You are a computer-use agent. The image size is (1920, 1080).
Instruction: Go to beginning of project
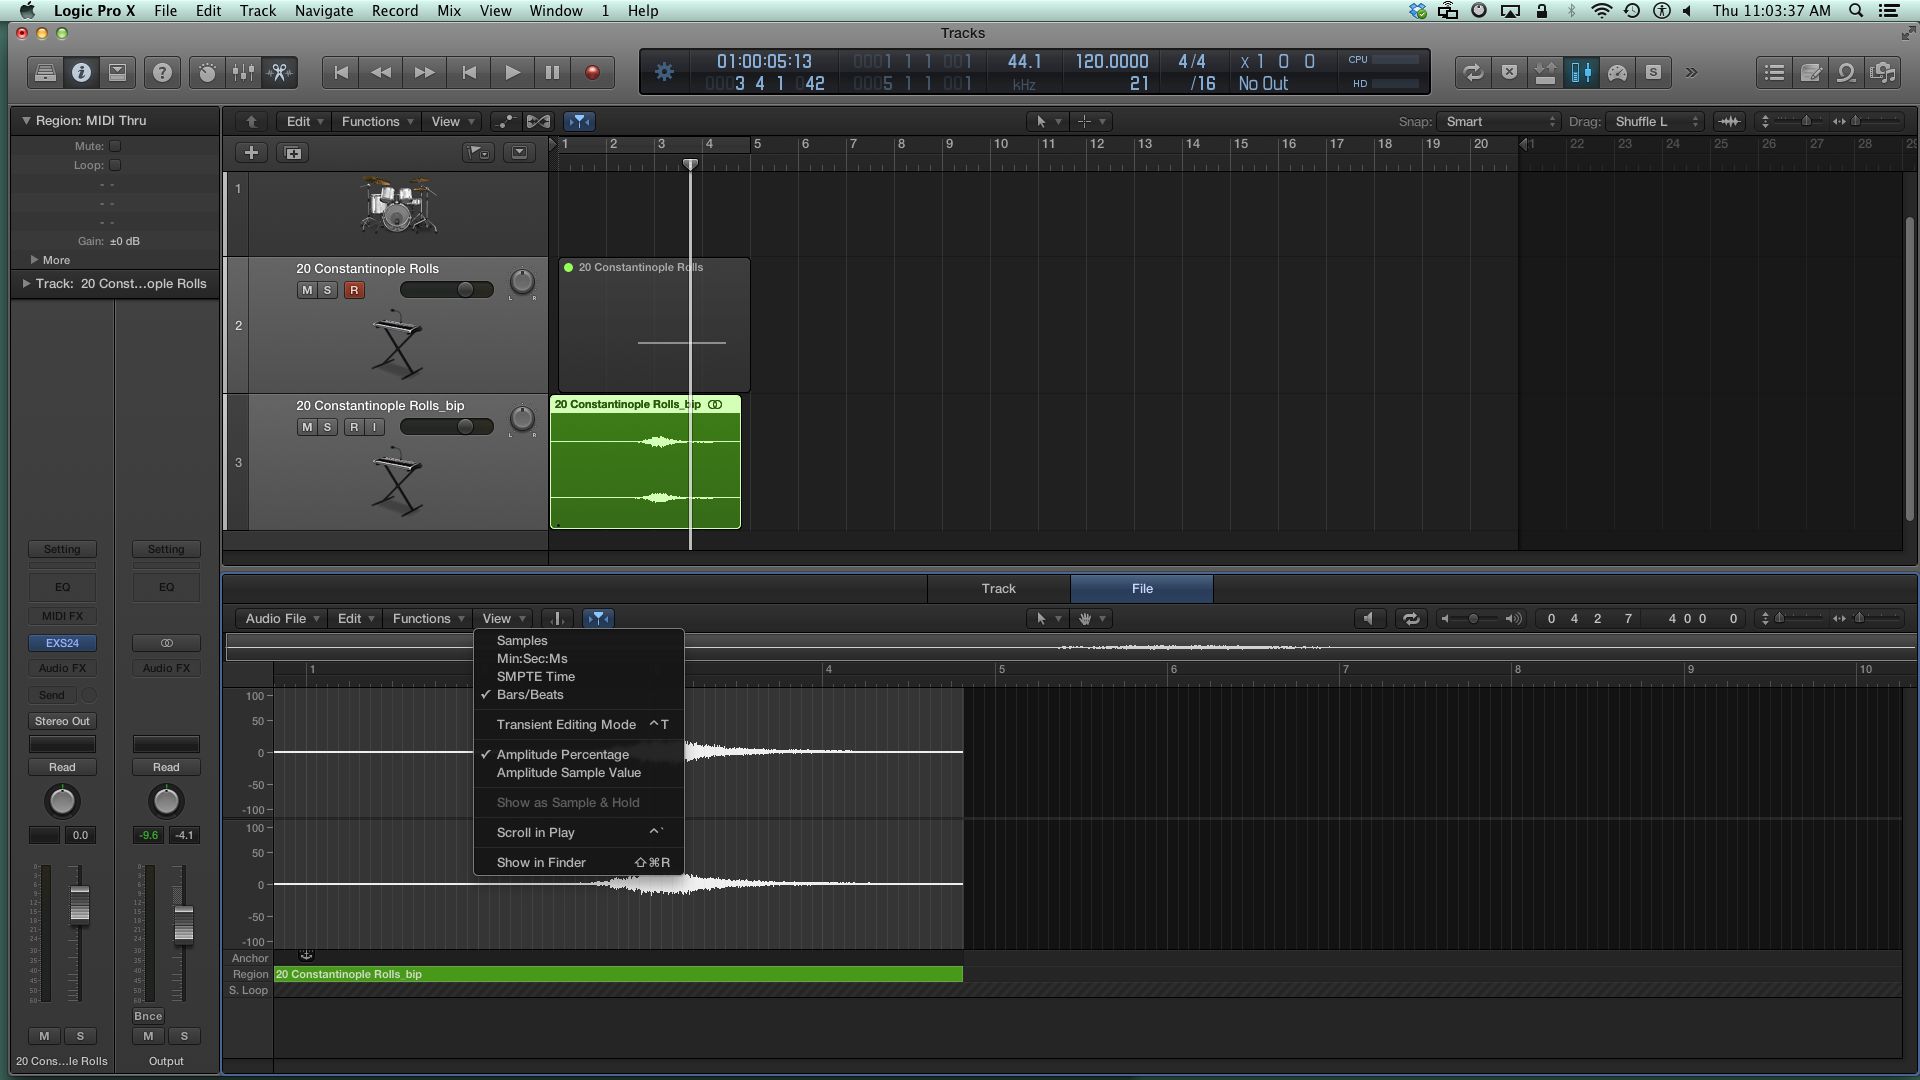tap(341, 72)
